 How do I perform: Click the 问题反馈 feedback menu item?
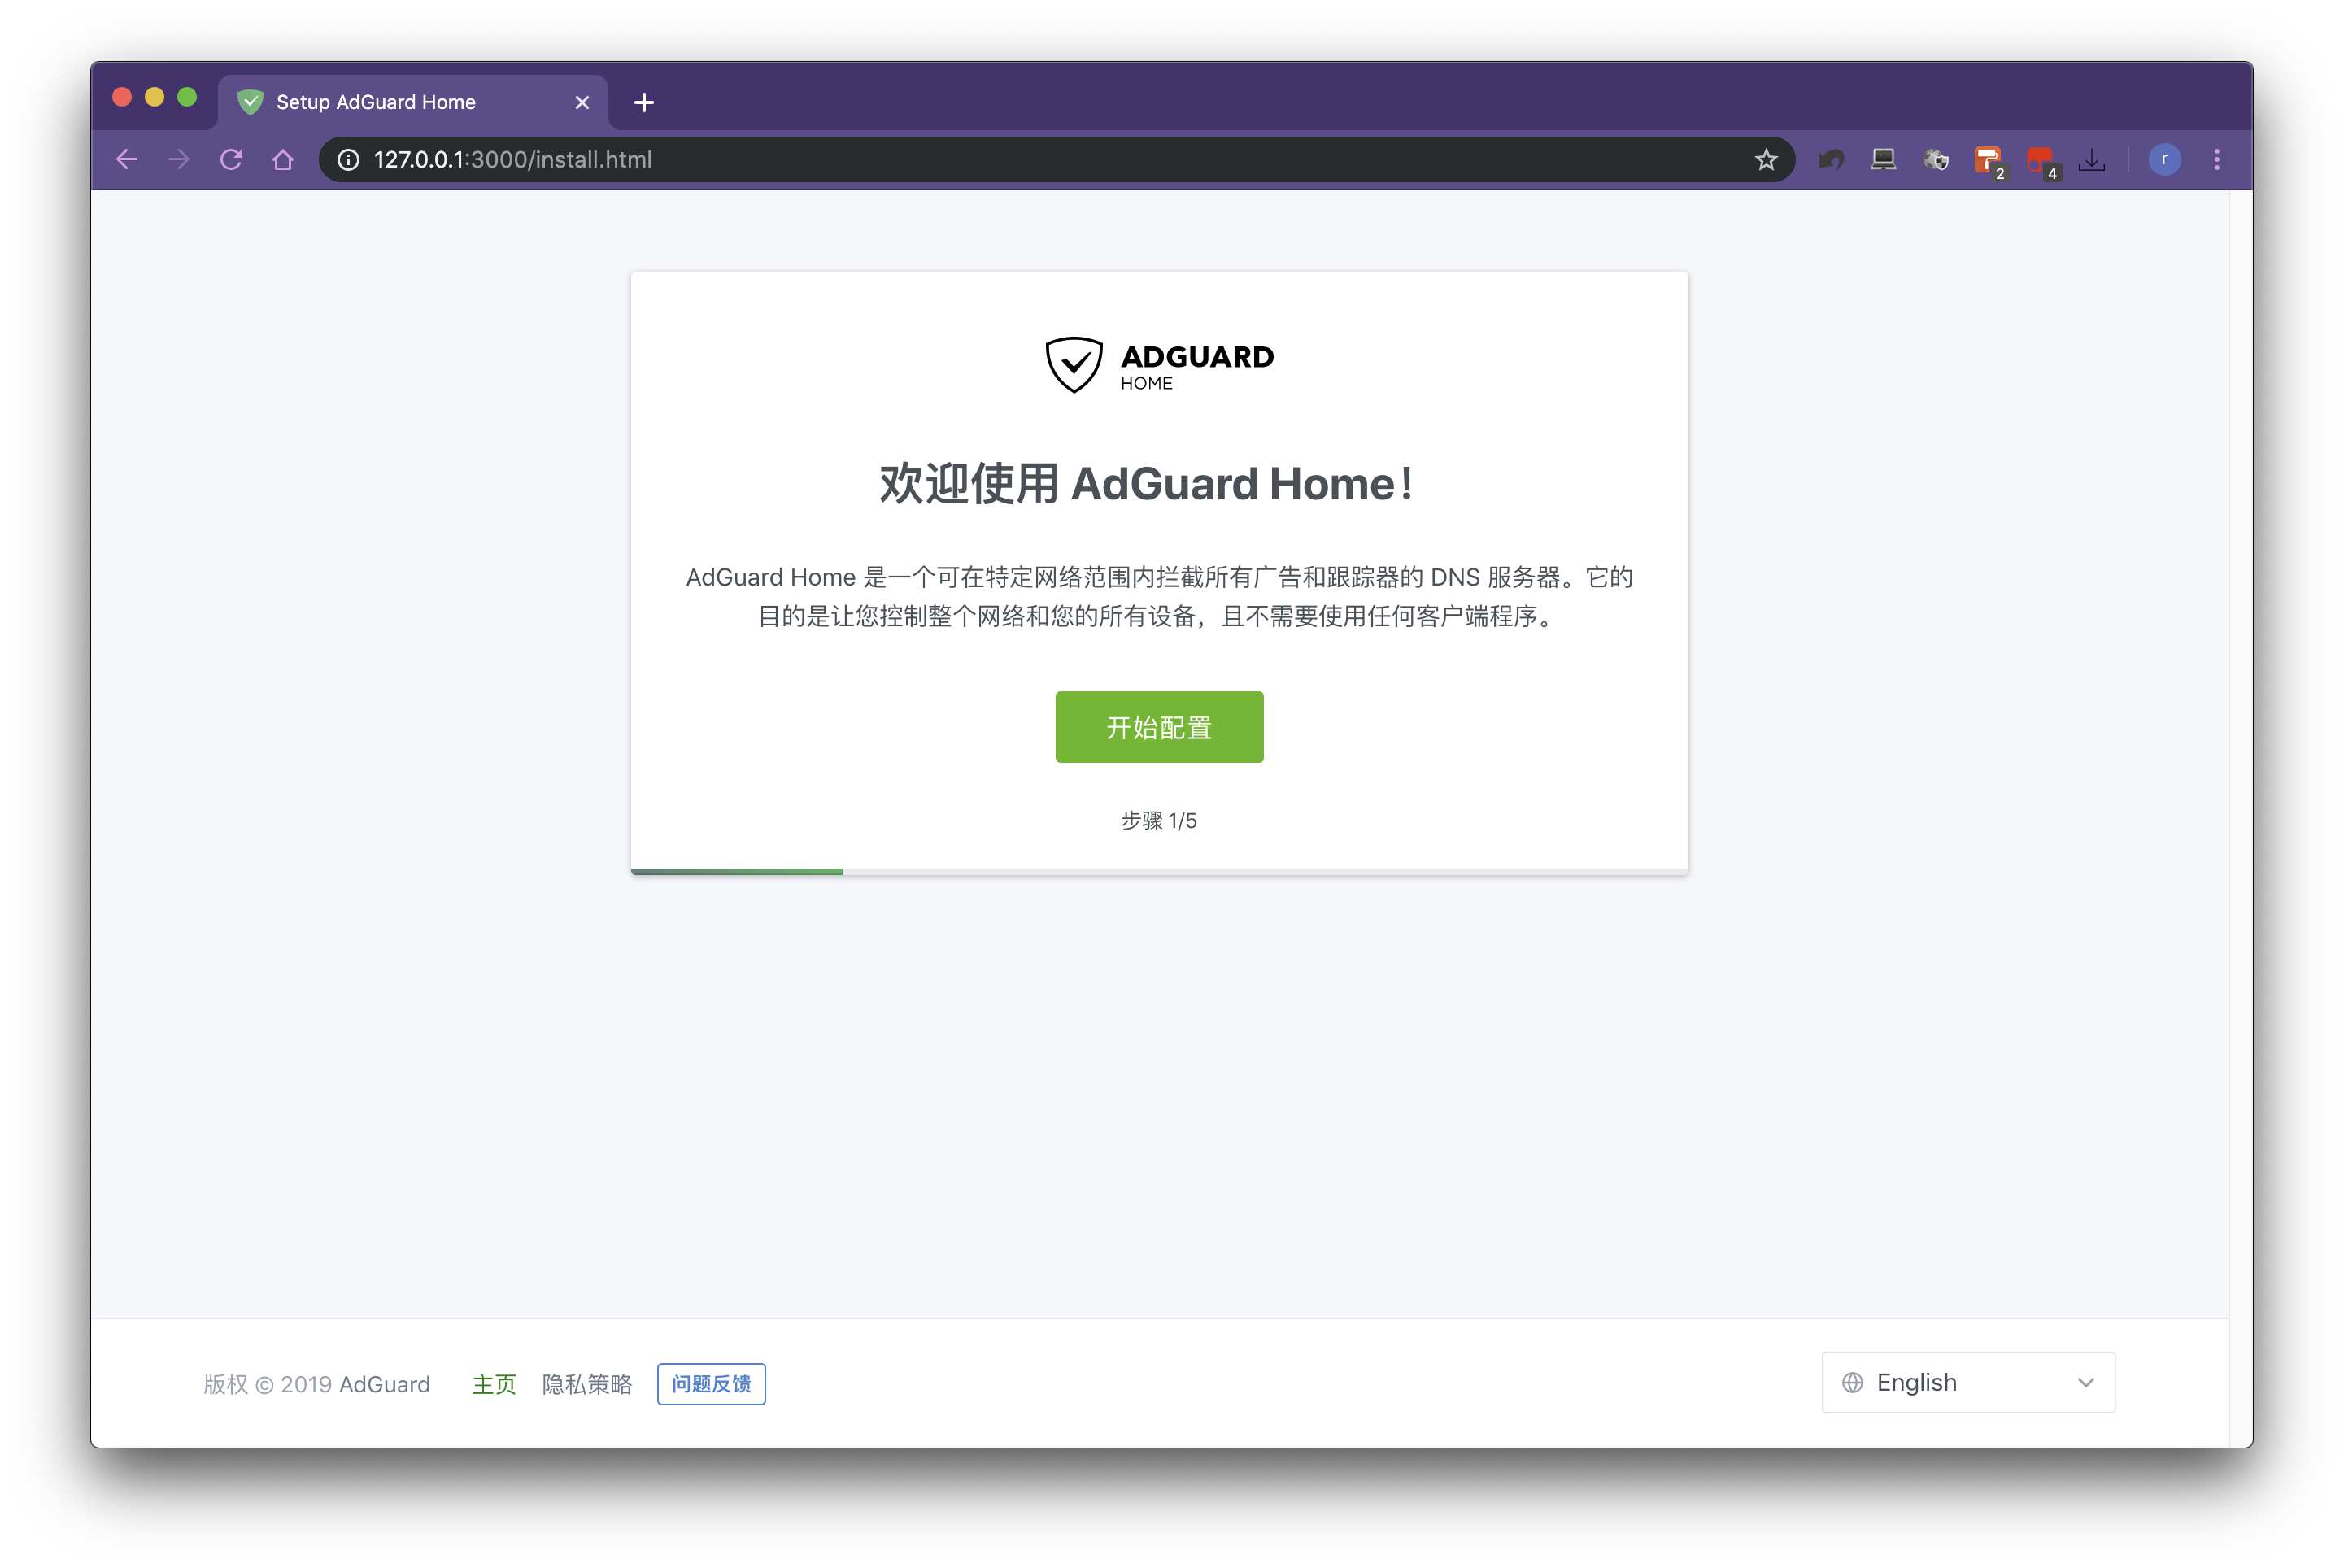click(712, 1383)
